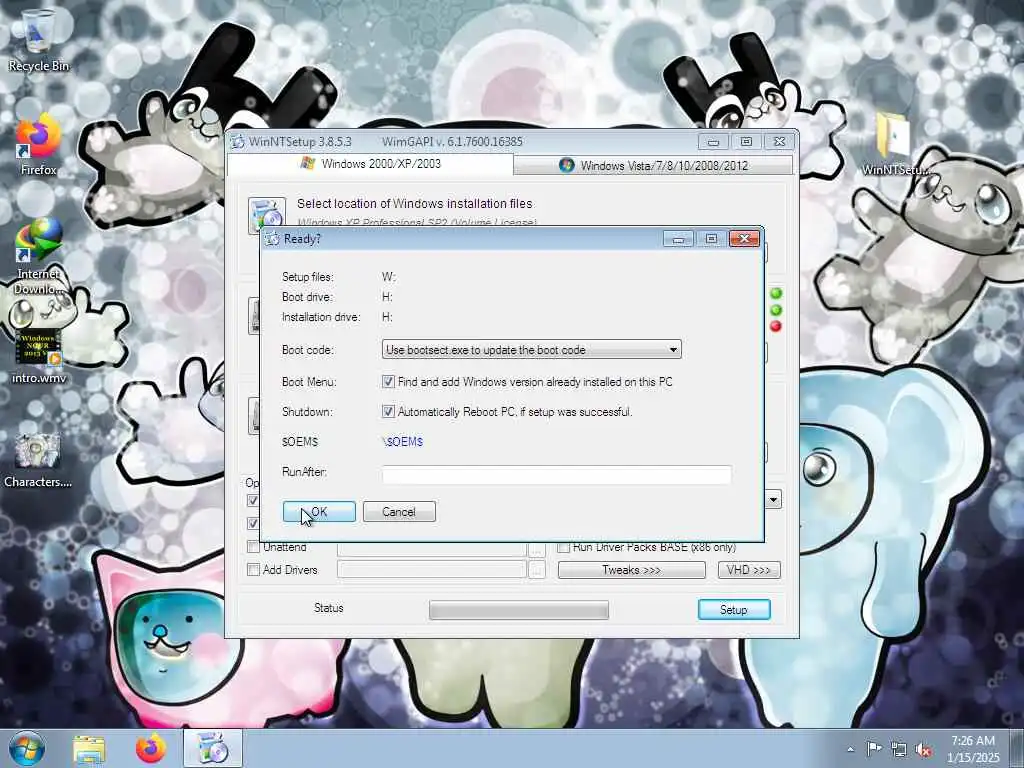
Task: Select the Characters desktop file icon
Action: click(x=38, y=458)
